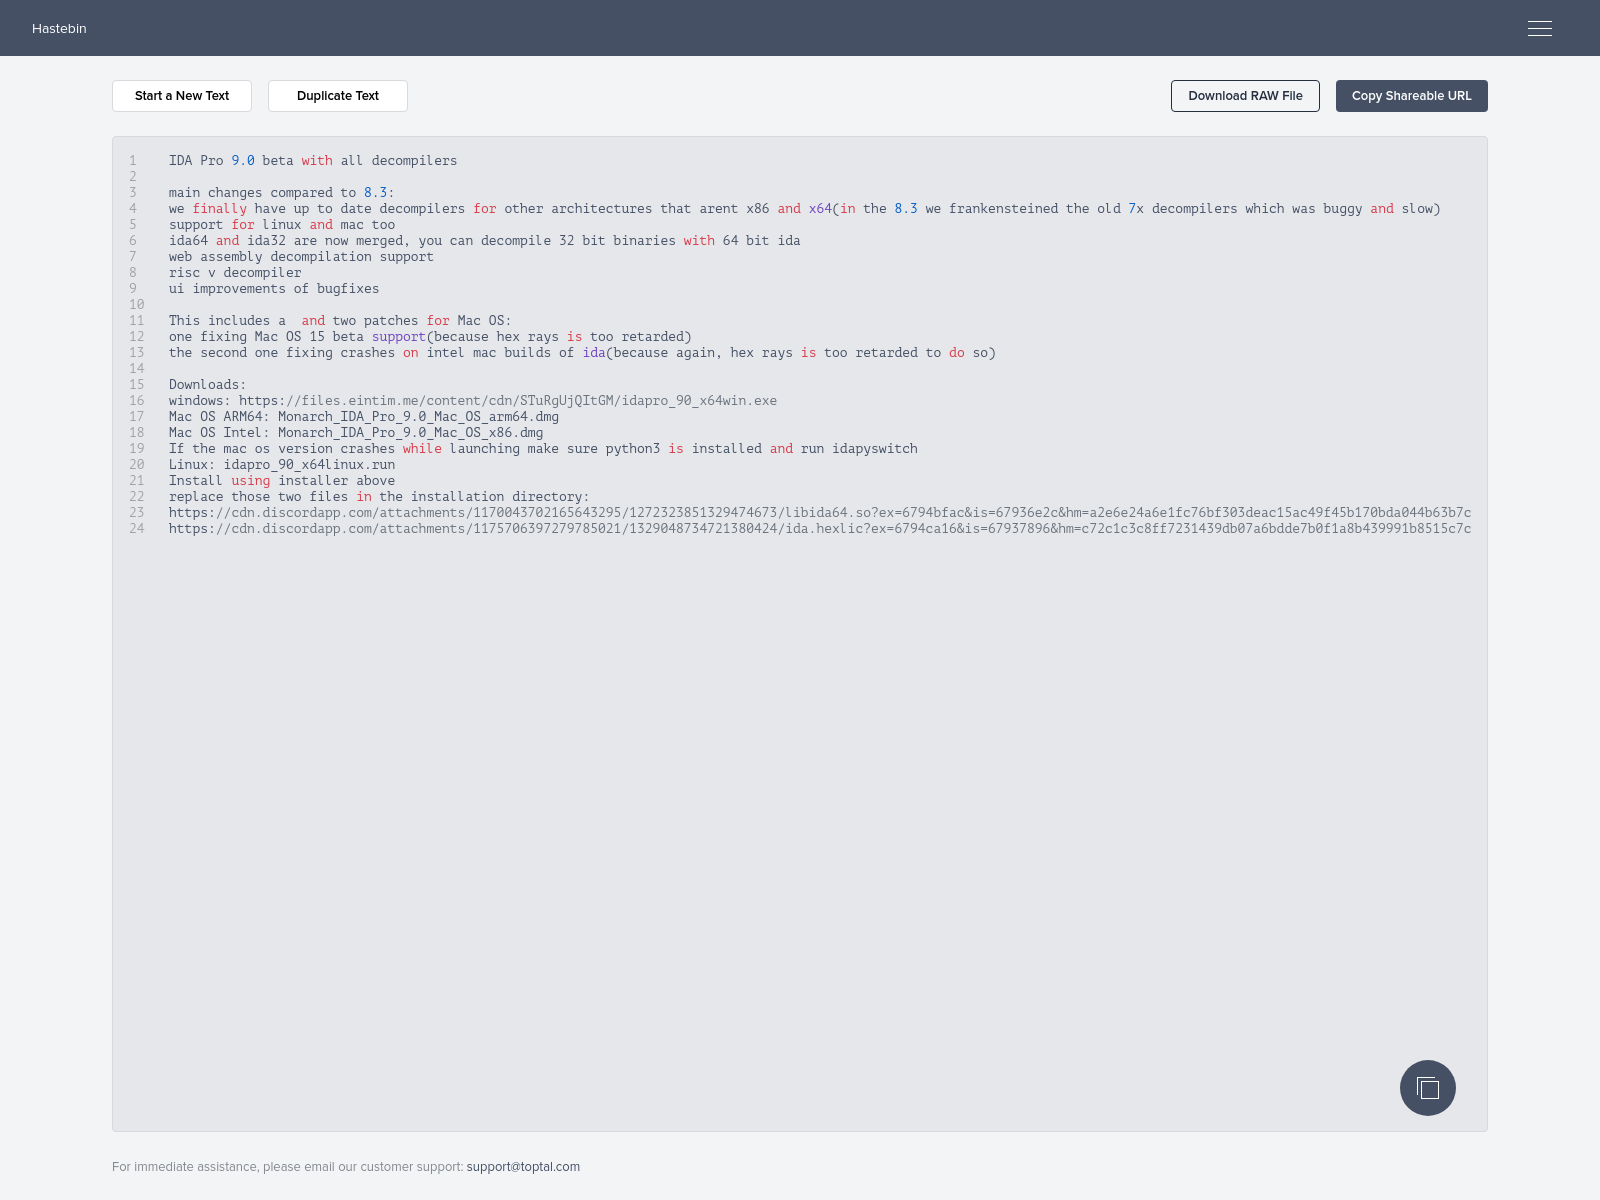Click libida64.so discordapp URL line
Image resolution: width=1600 pixels, height=1200 pixels.
click(820, 513)
